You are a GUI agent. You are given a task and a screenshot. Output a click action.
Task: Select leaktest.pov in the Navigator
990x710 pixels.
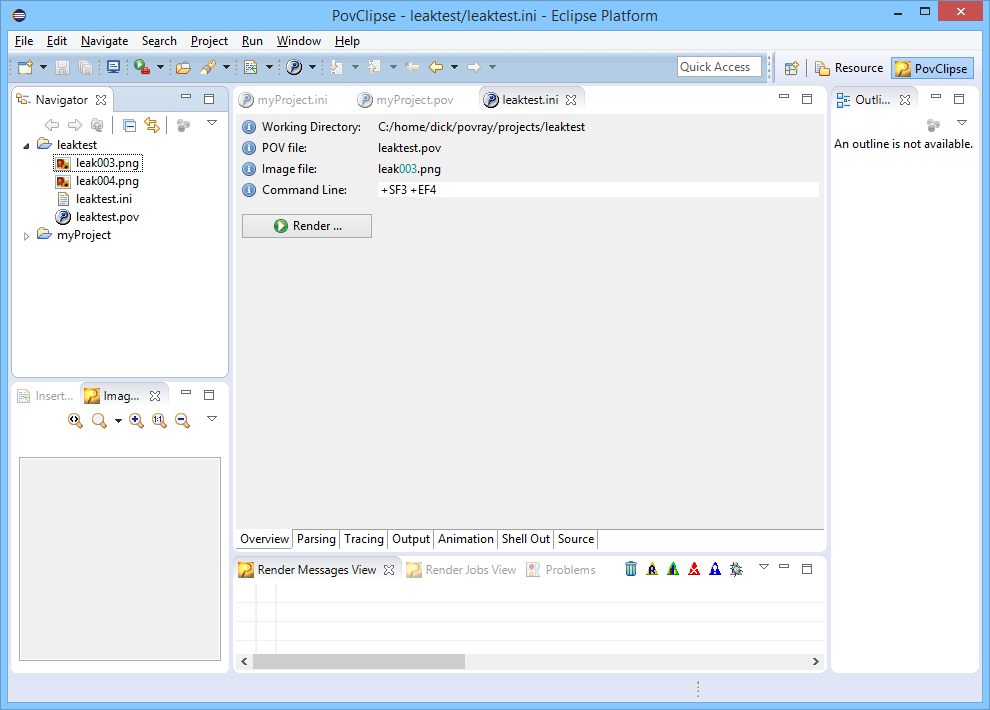click(x=98, y=217)
